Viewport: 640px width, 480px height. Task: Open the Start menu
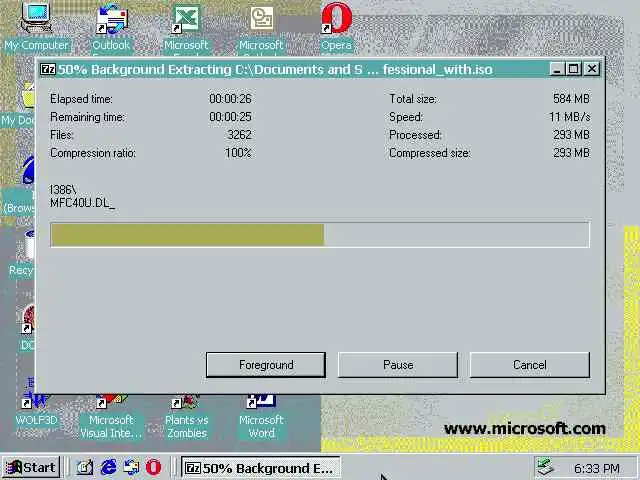click(32, 467)
